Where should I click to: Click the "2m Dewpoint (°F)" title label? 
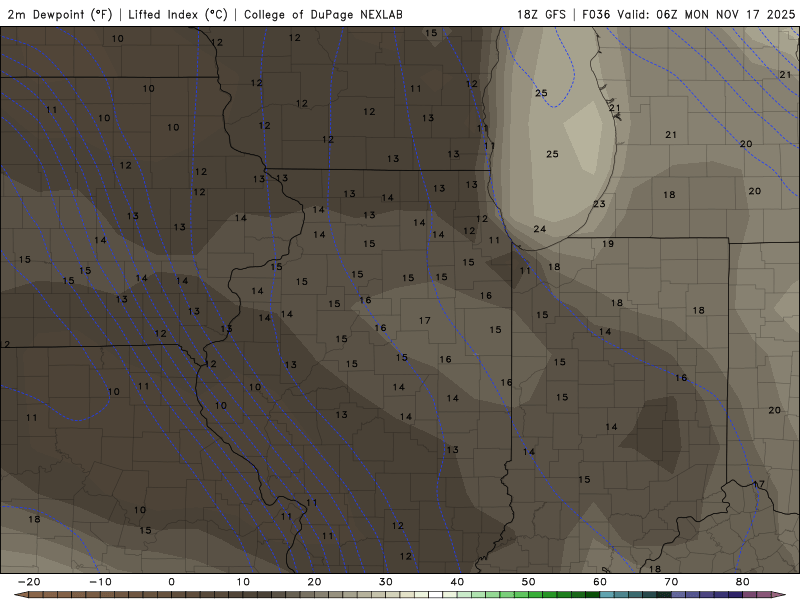click(x=60, y=14)
